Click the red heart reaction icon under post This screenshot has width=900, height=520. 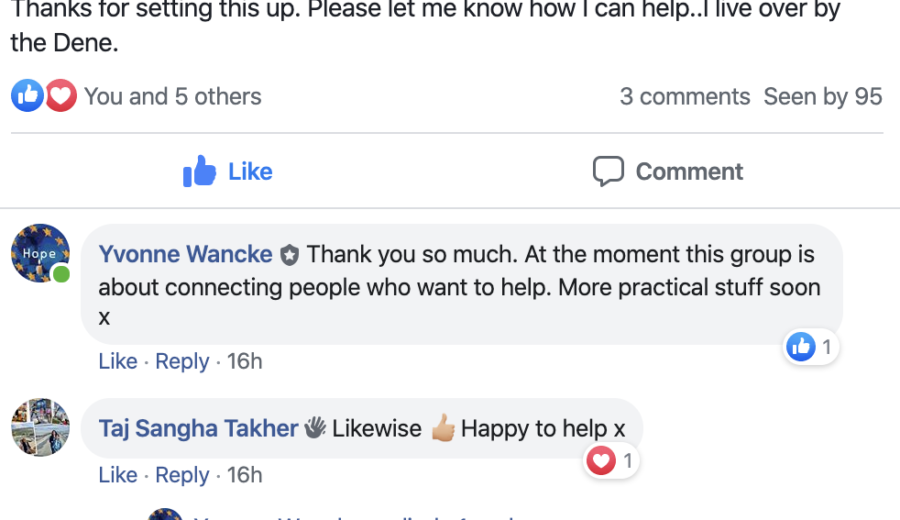tap(61, 96)
